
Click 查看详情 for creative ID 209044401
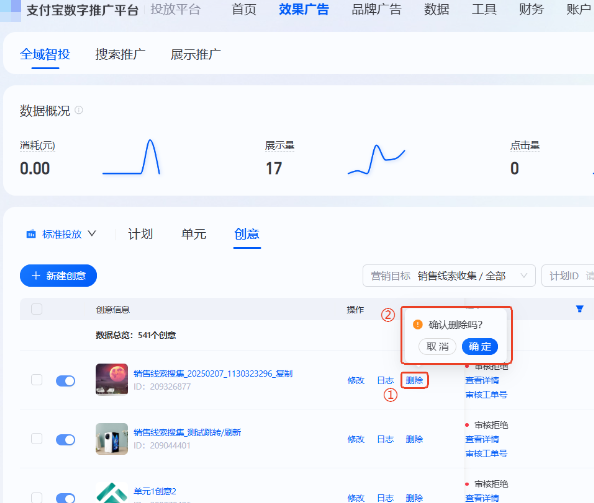coord(482,439)
